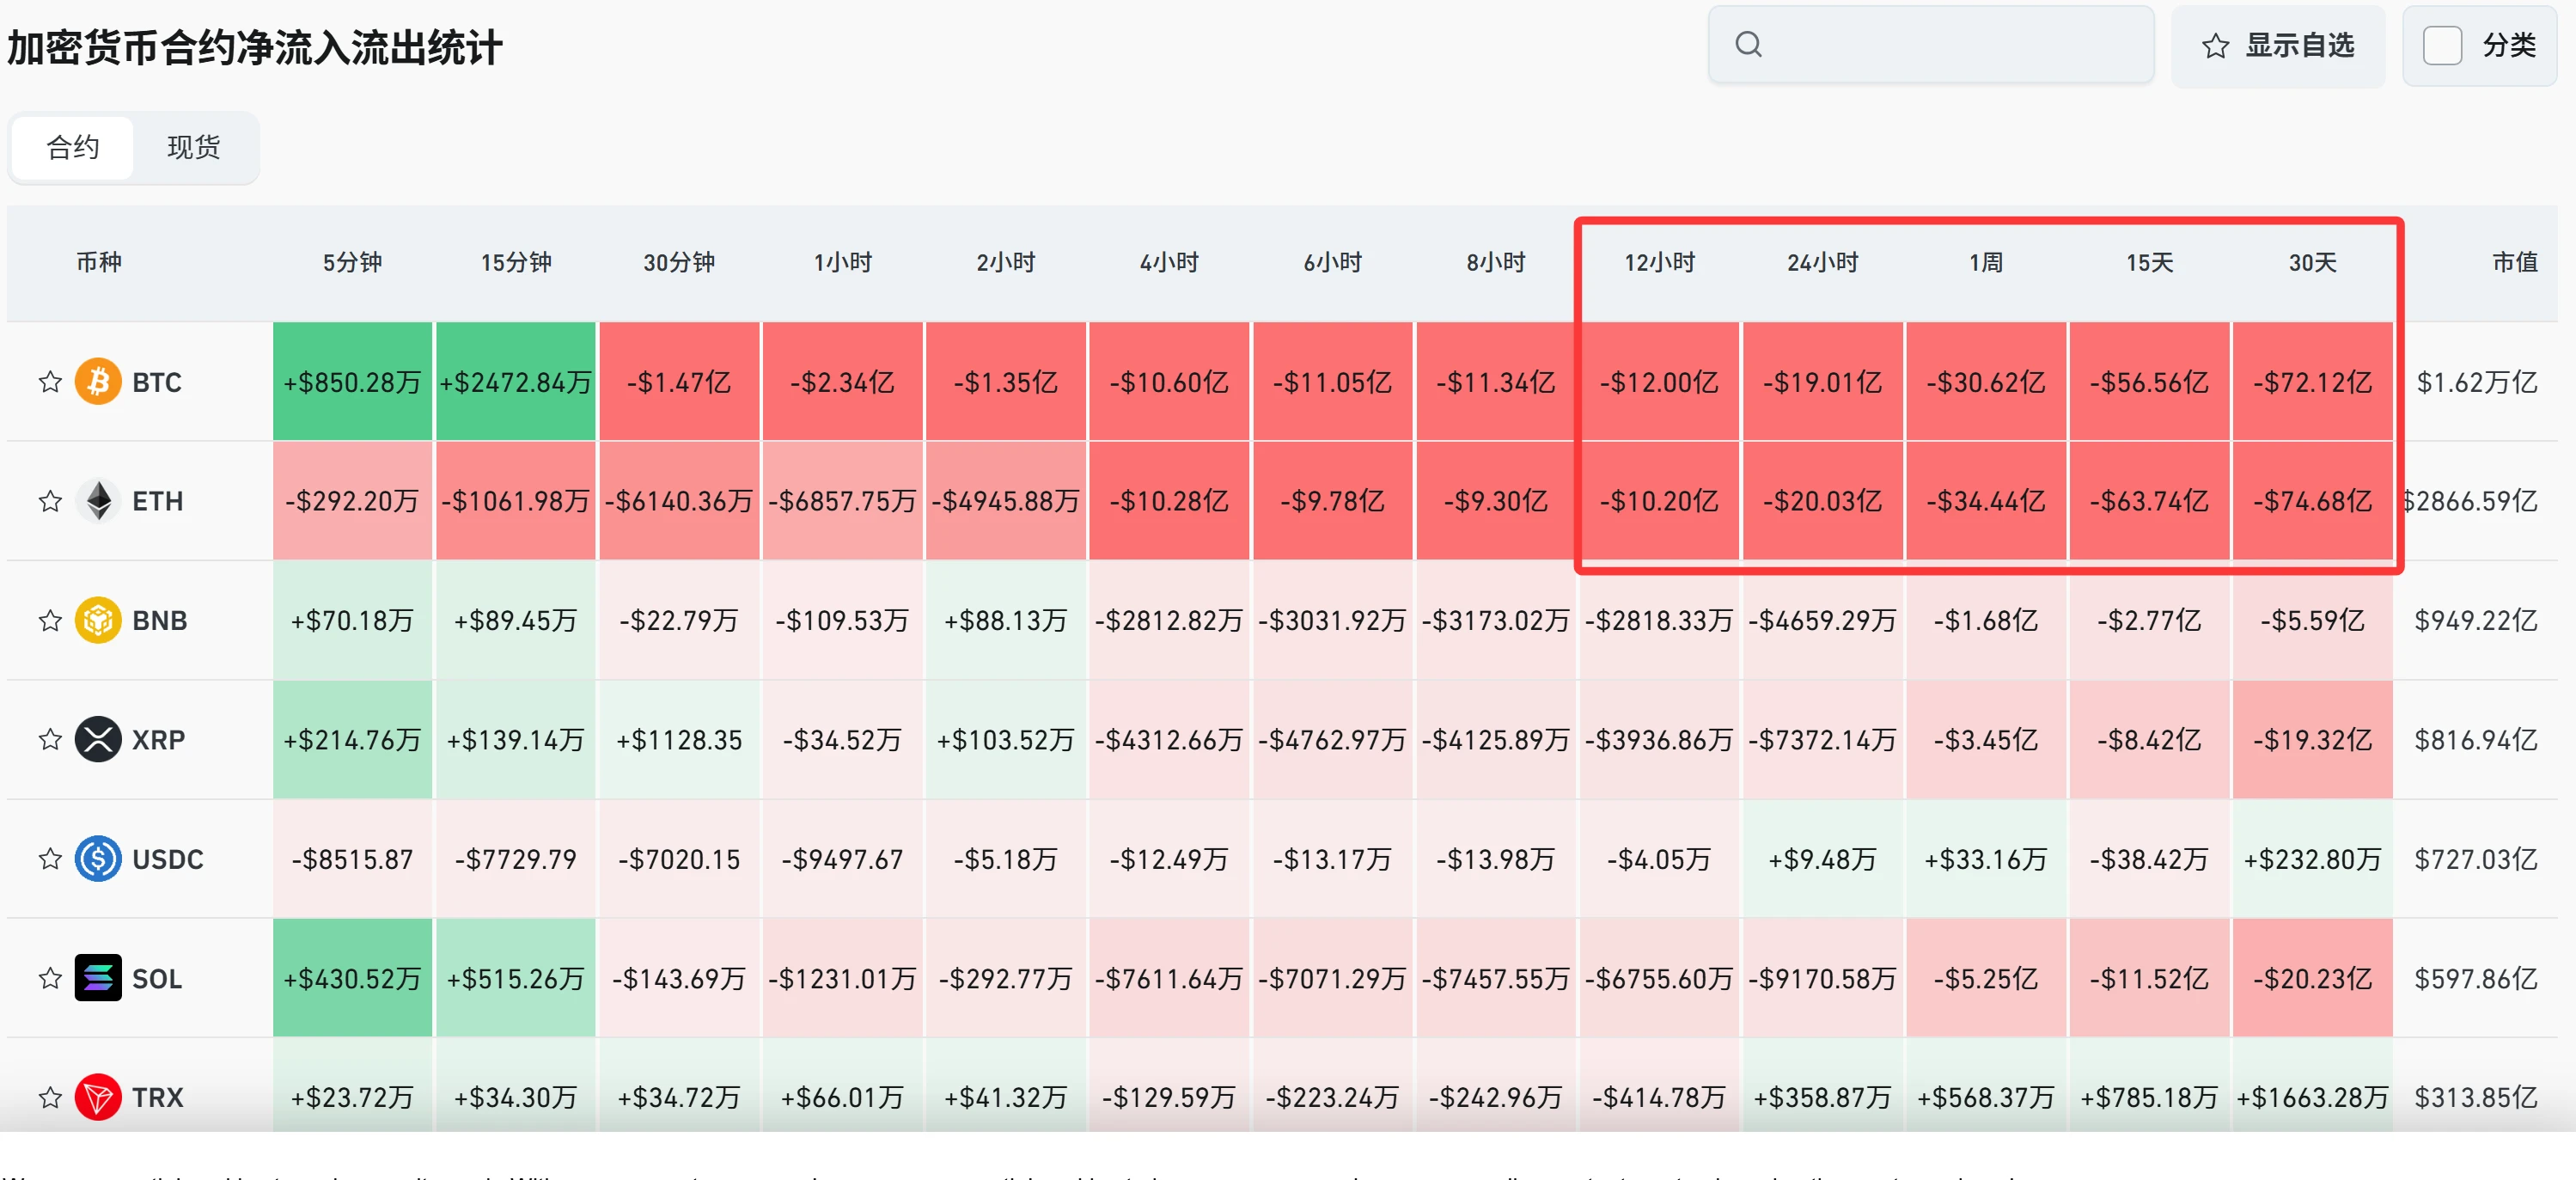This screenshot has width=2576, height=1180.
Task: Click the Solana coin logo
Action: [x=98, y=978]
